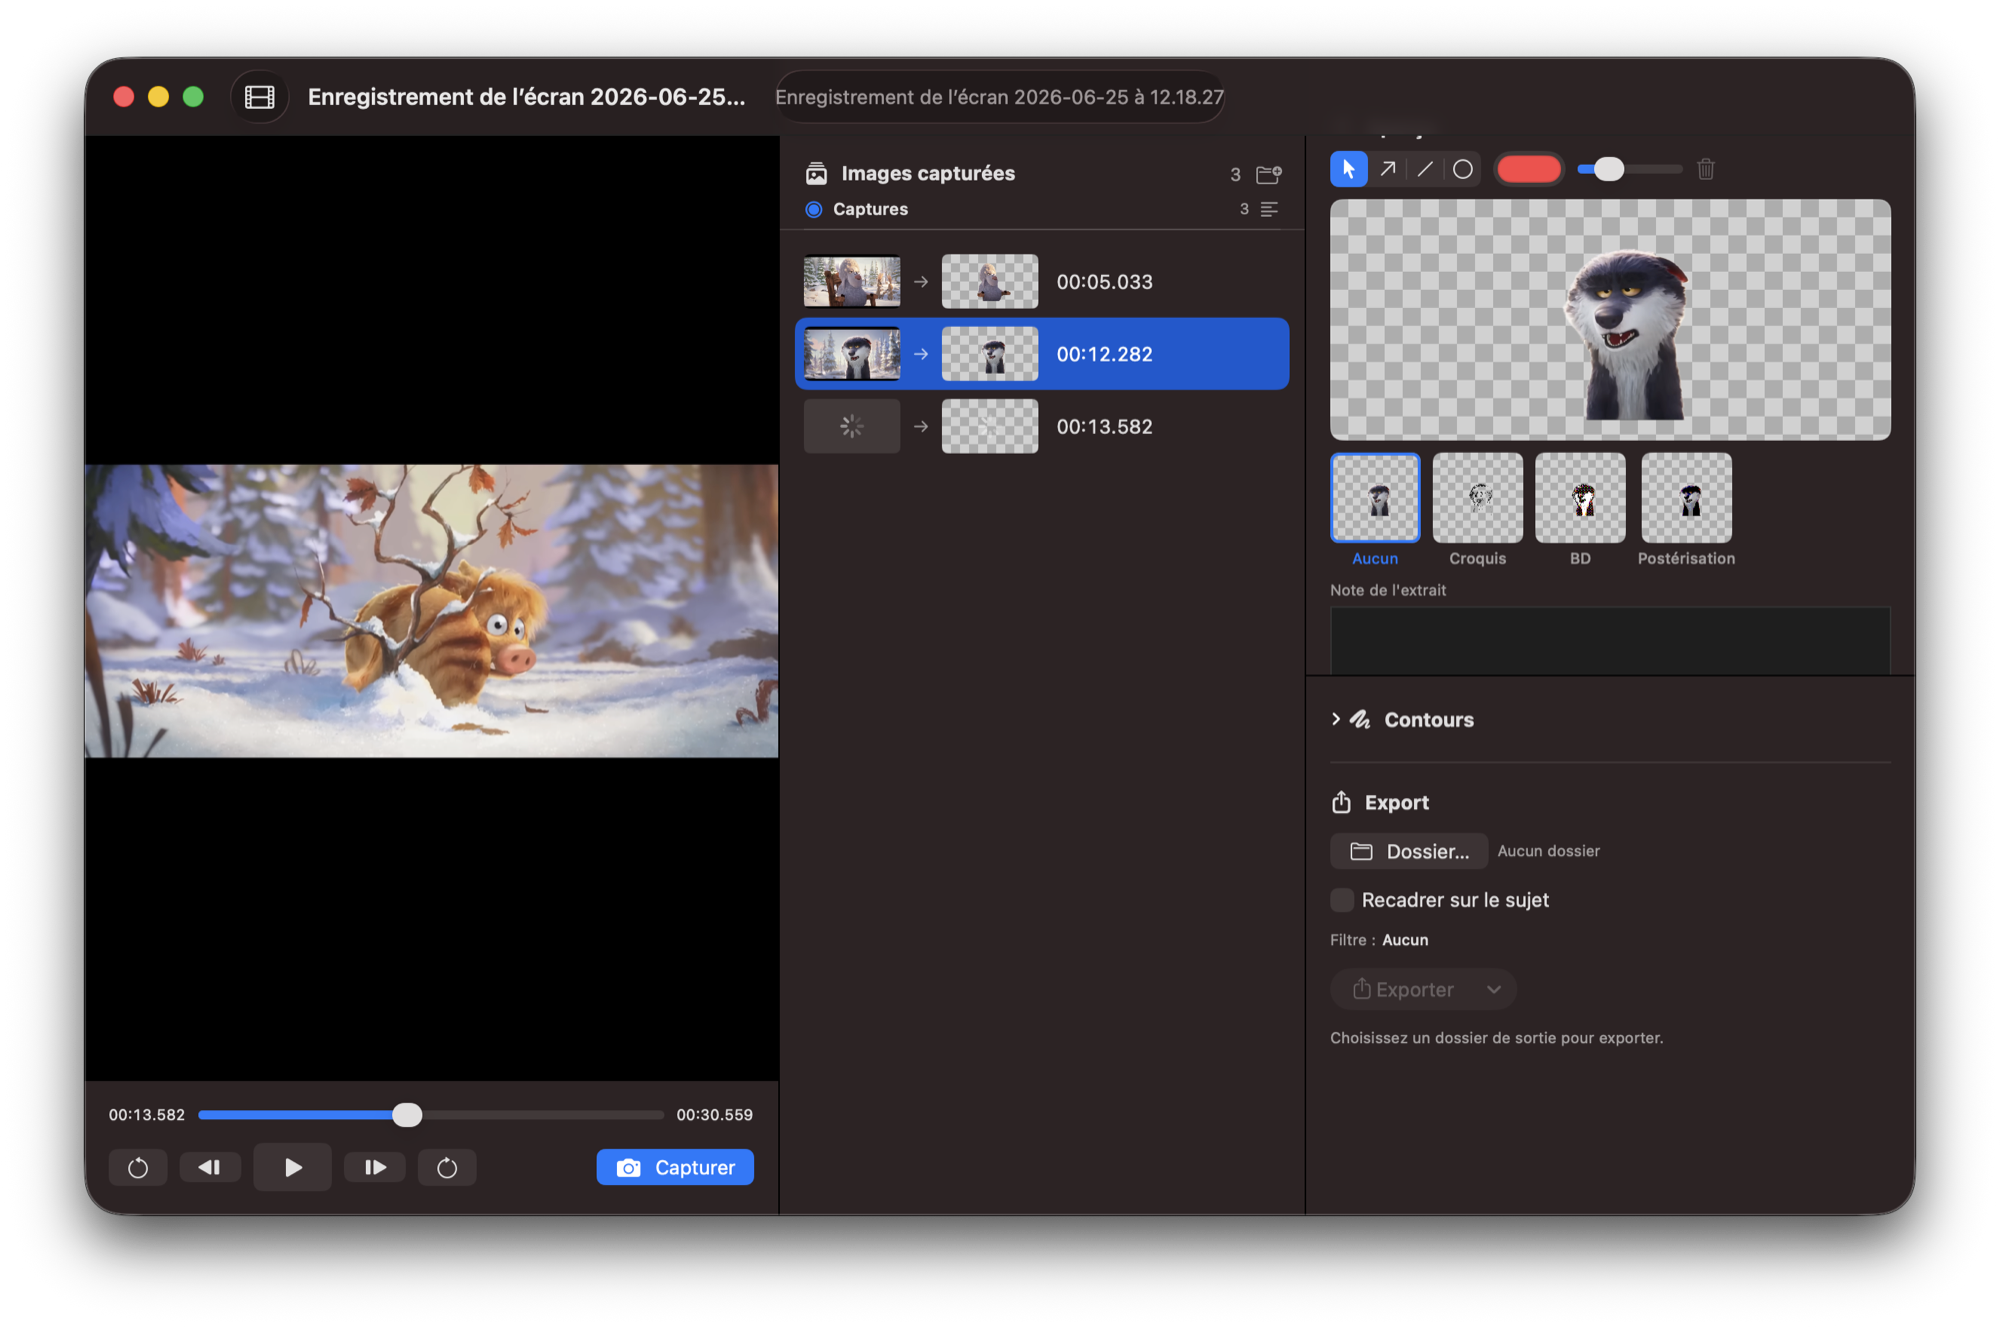Click the rewind circular arrow button

(x=138, y=1167)
